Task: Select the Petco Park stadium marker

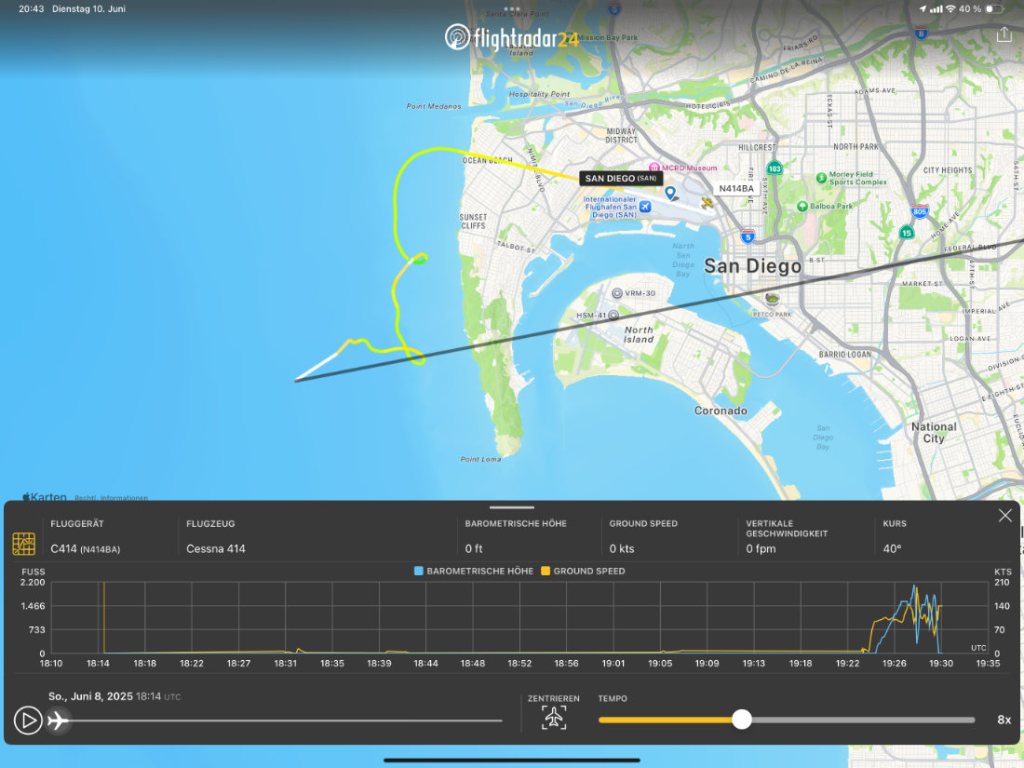Action: pyautogui.click(x=772, y=299)
